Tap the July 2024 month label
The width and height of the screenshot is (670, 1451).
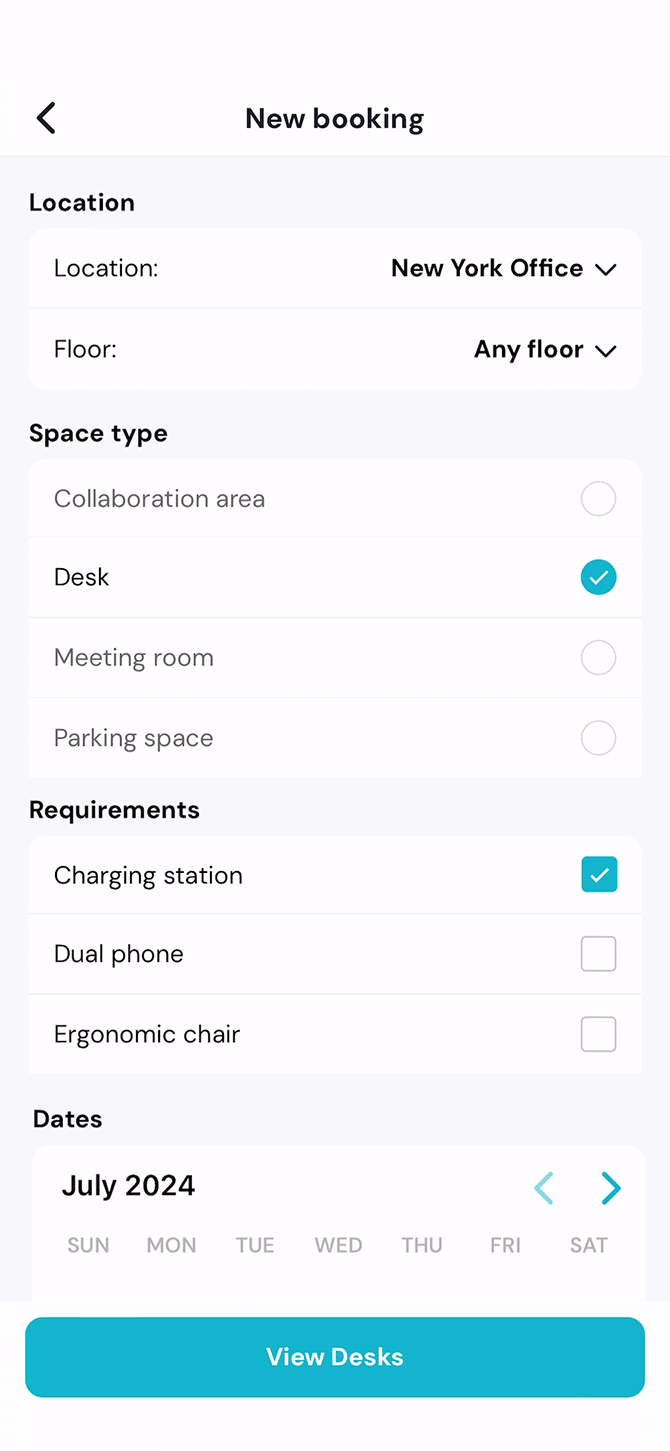tap(128, 1186)
